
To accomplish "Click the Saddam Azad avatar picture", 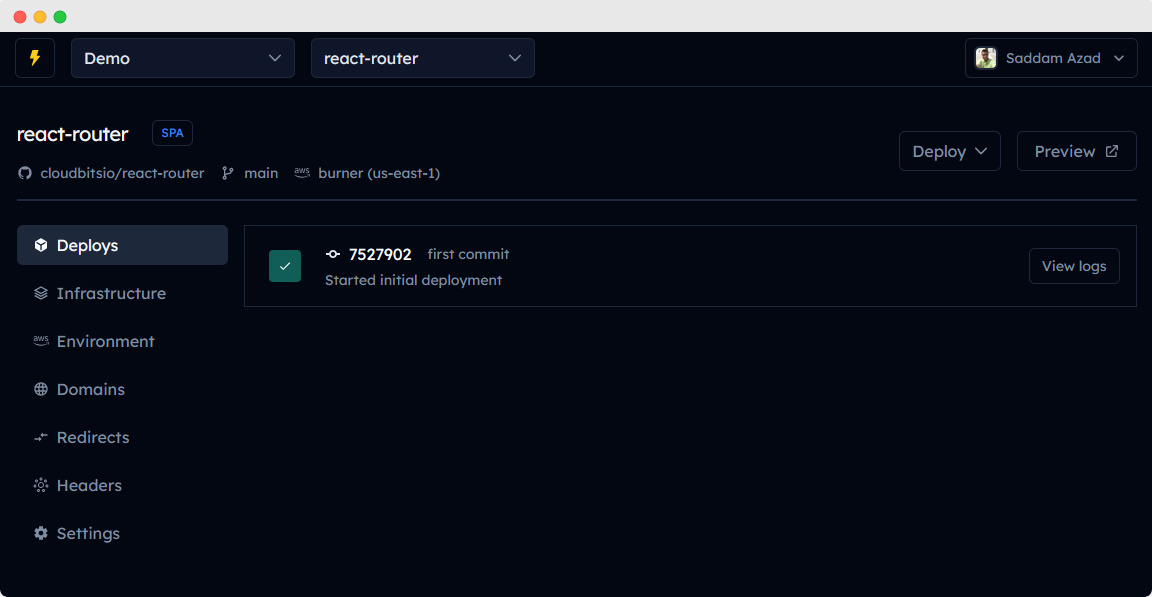I will [x=985, y=58].
